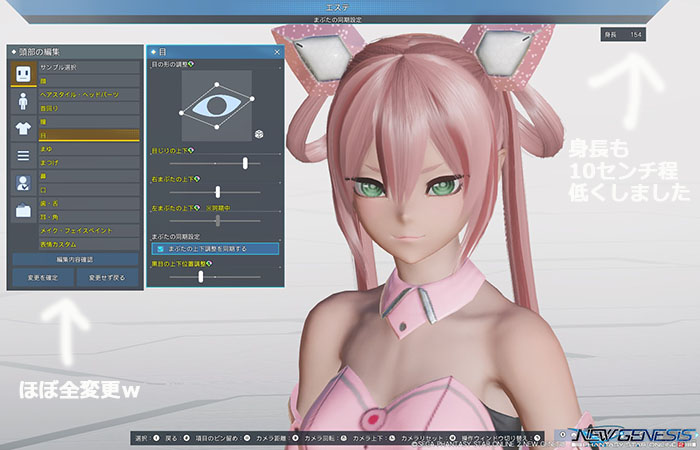Click 変更せず戻る to discard changes
The height and width of the screenshot is (450, 700).
(107, 278)
